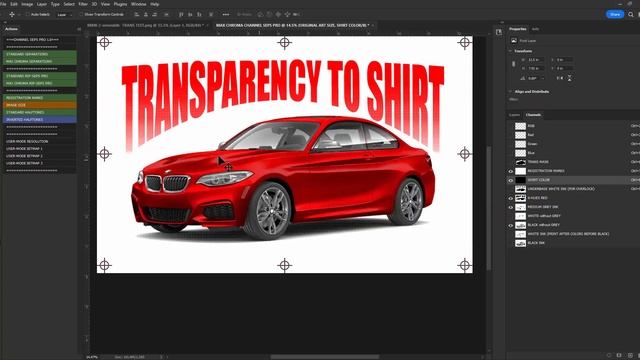Click the pixel layer icon in Properties
The image size is (640, 360).
(513, 40)
